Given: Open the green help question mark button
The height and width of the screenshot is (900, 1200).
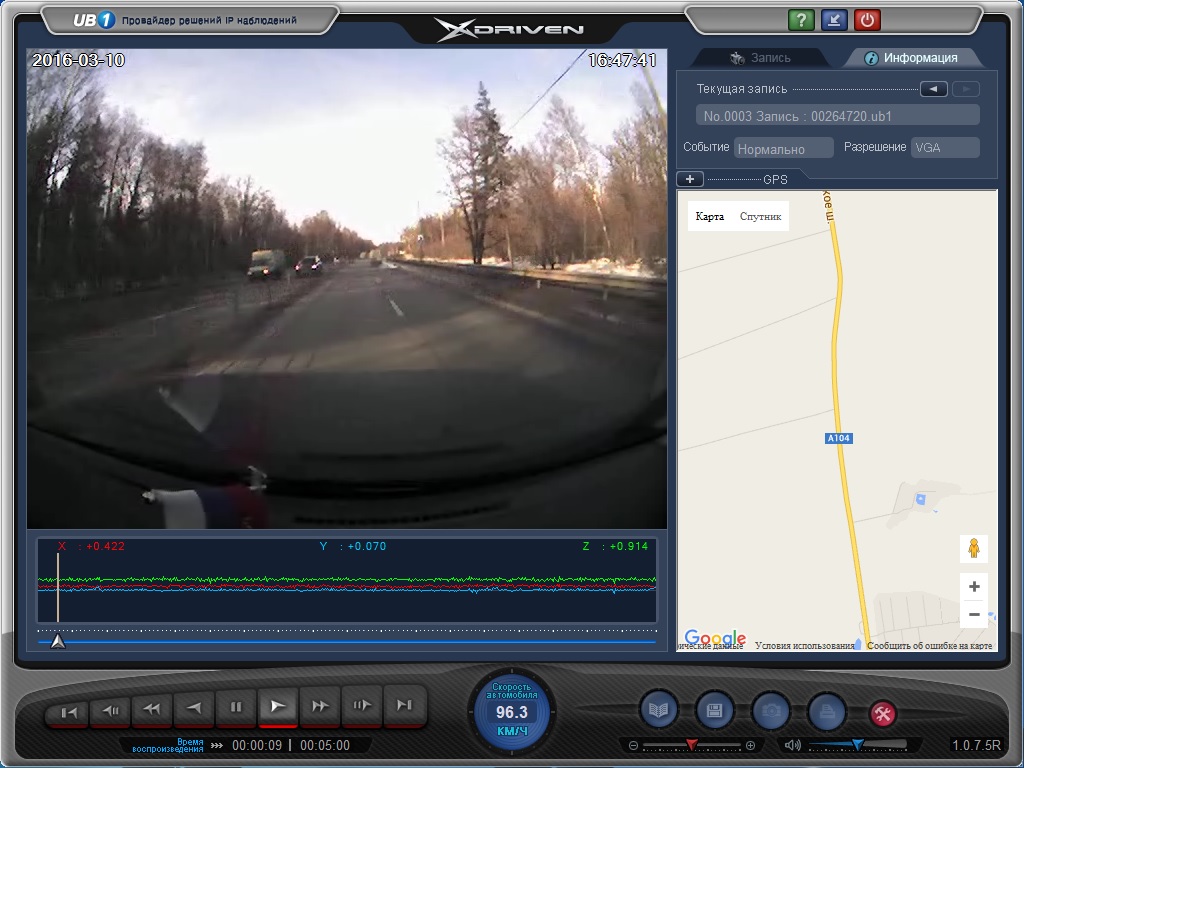Looking at the screenshot, I should pyautogui.click(x=801, y=20).
